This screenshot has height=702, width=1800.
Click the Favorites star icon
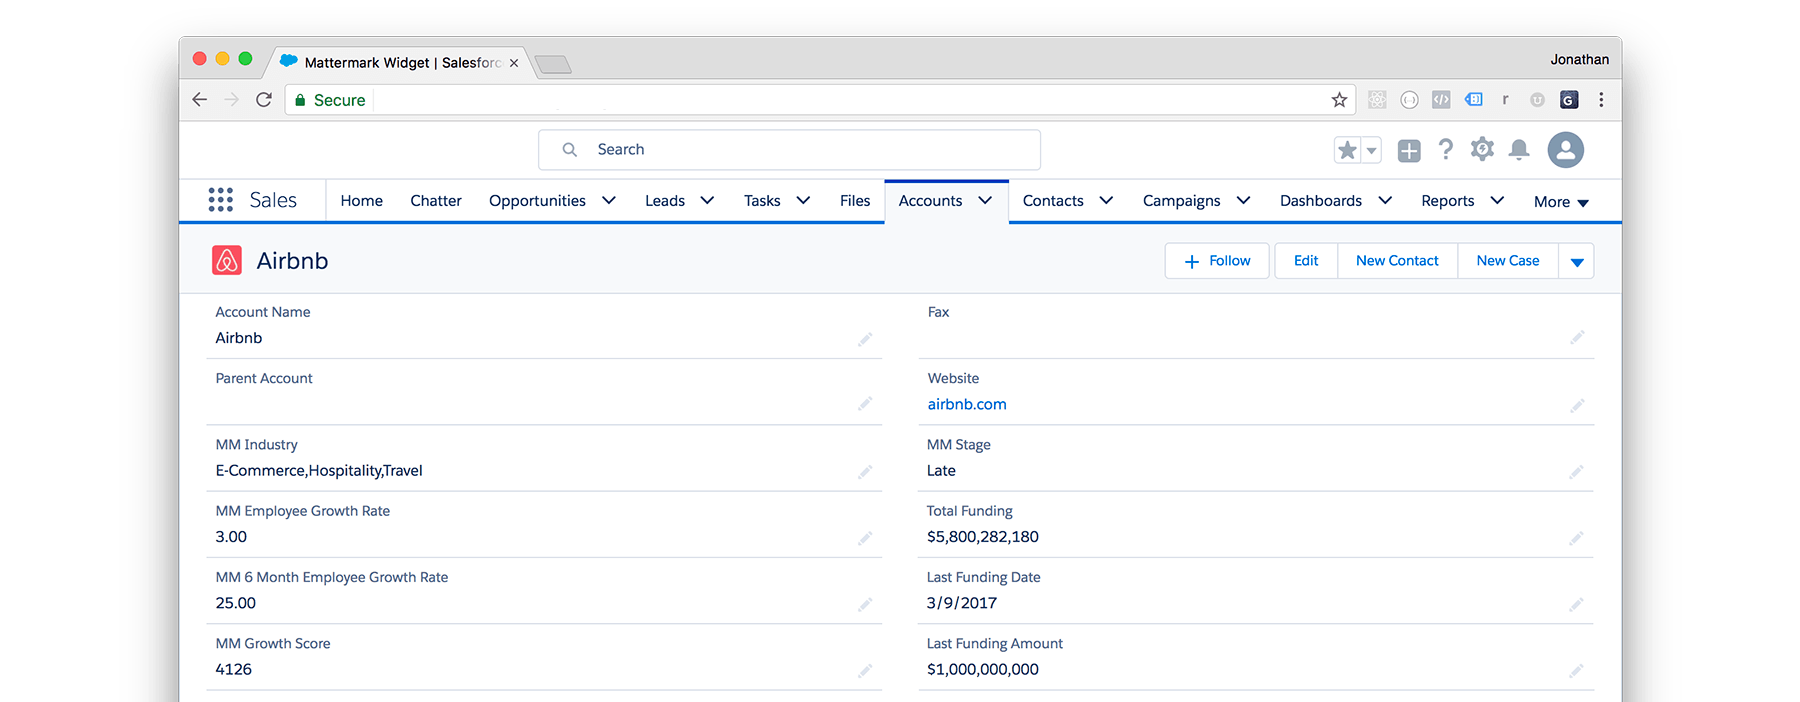(1347, 150)
